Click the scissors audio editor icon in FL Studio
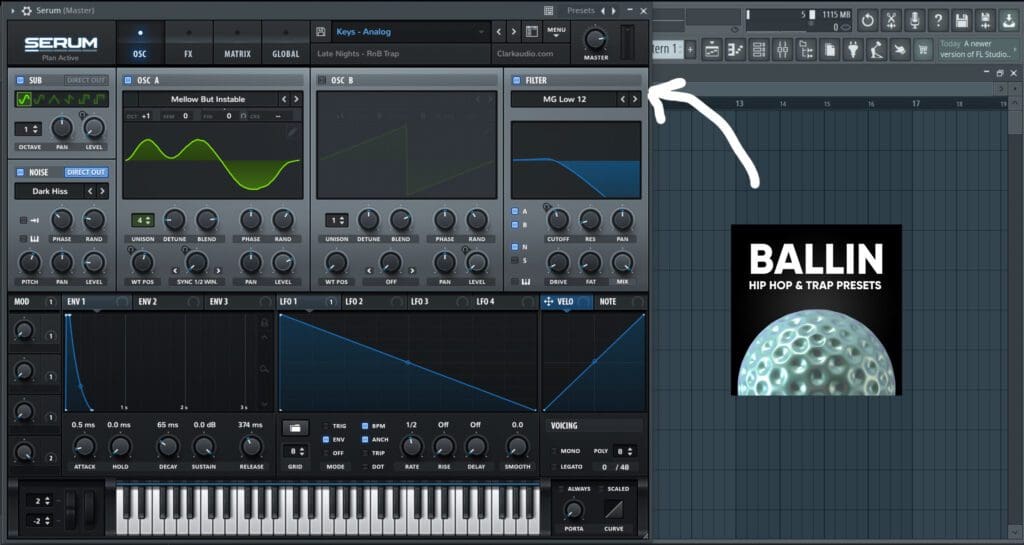 [x=891, y=20]
